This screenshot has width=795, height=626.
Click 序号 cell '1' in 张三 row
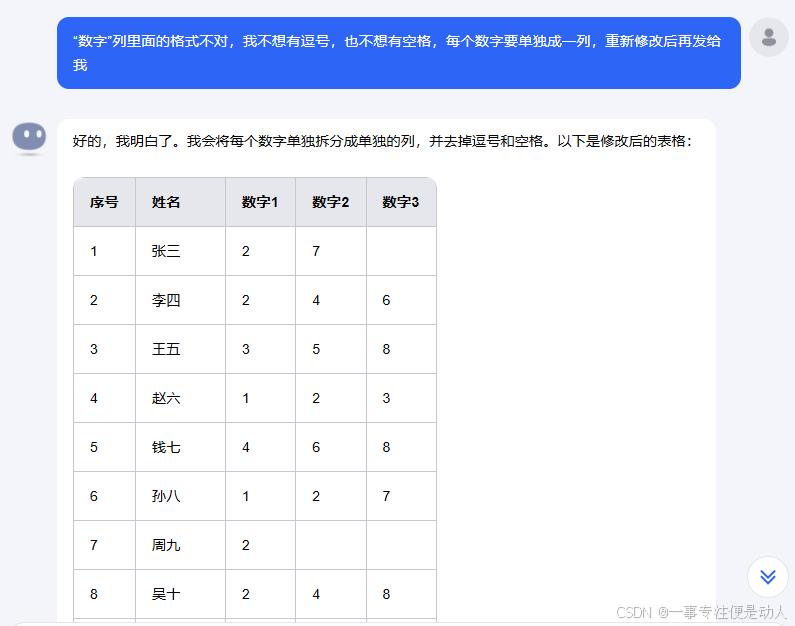coord(104,251)
